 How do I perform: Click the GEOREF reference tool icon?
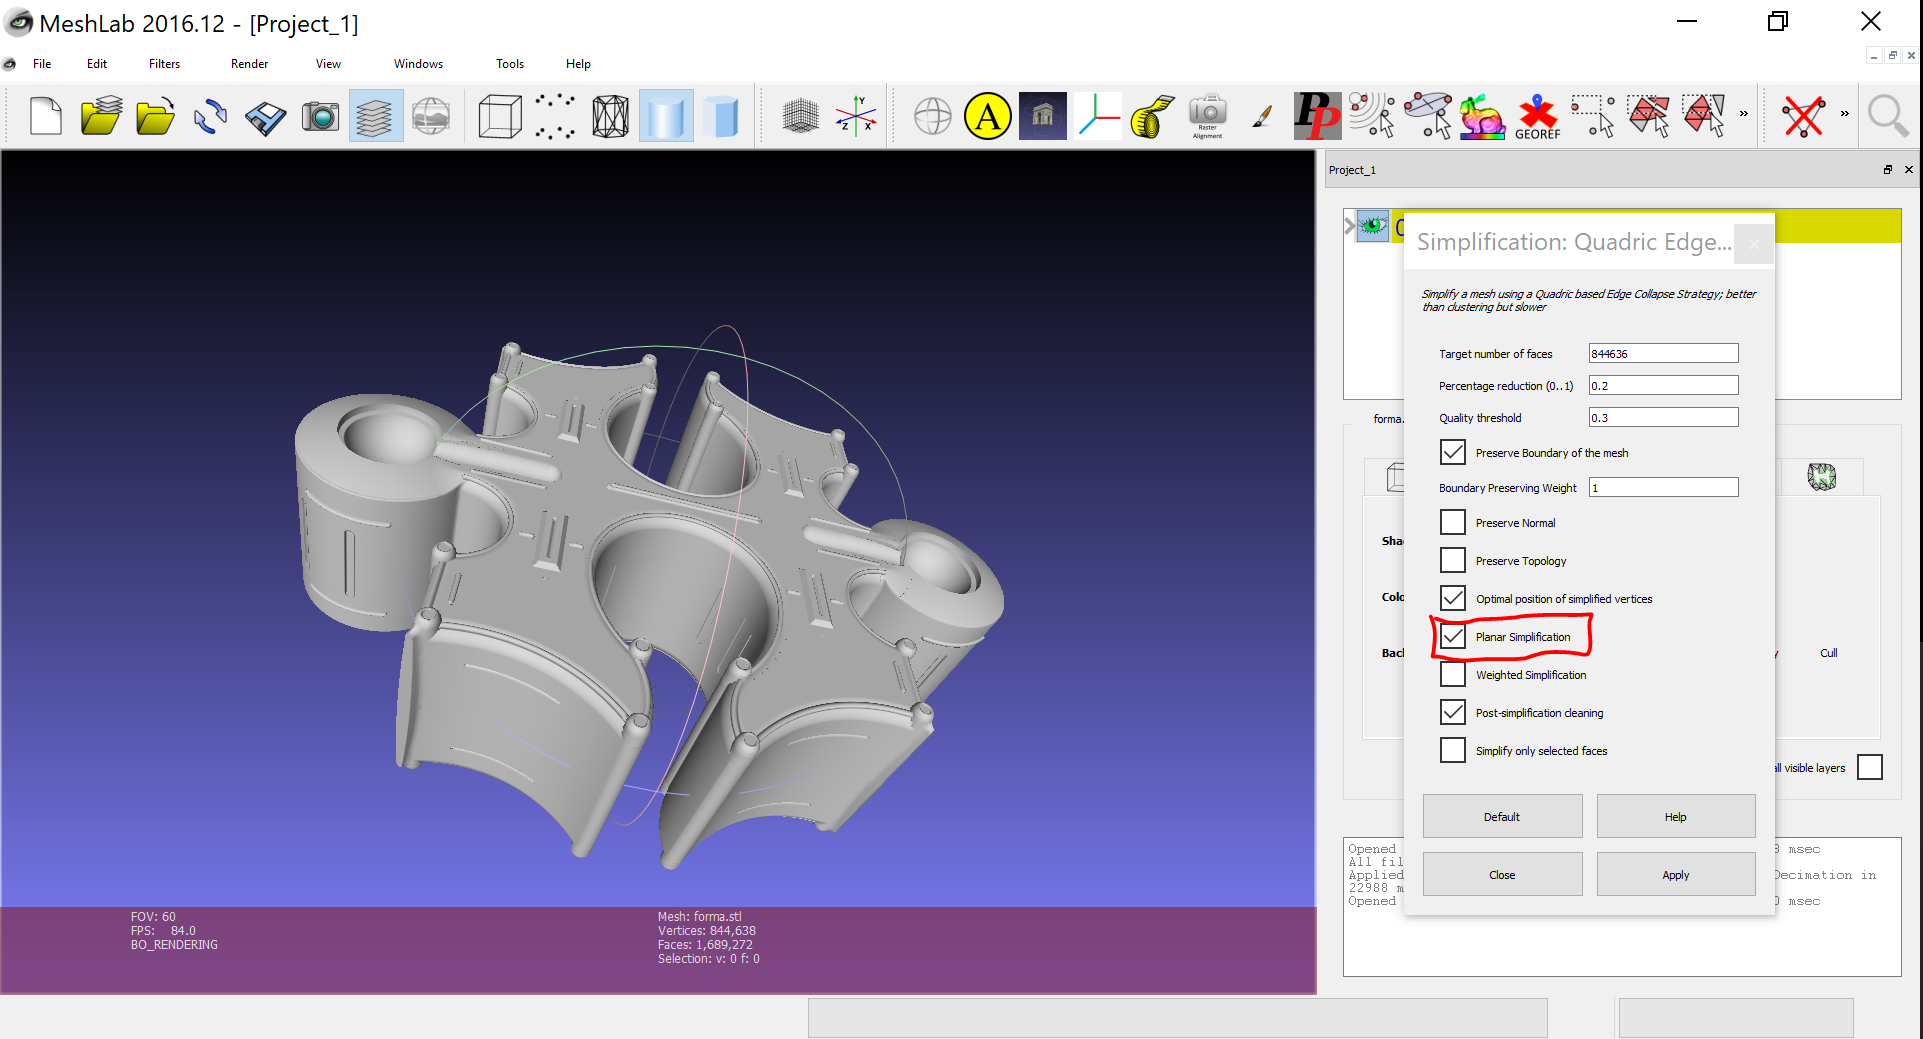[1537, 117]
